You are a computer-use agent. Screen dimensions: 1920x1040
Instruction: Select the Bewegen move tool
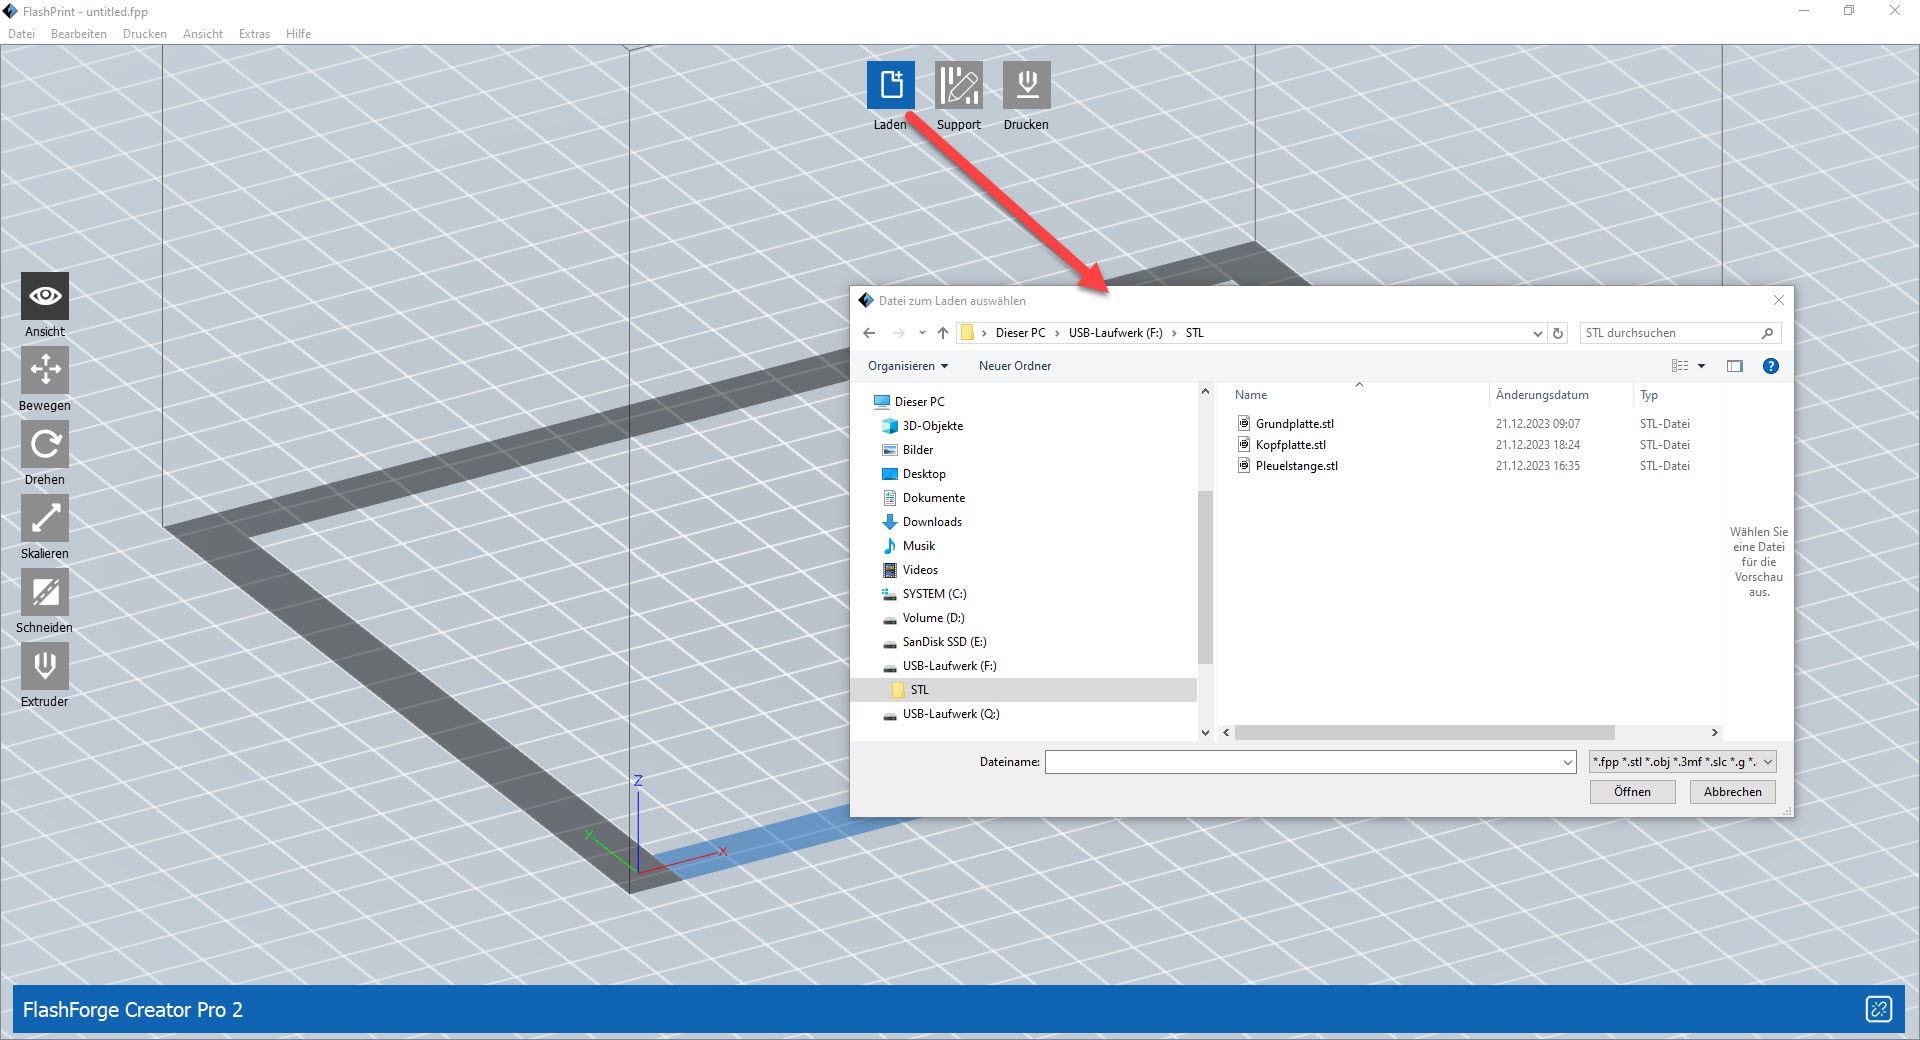point(45,370)
